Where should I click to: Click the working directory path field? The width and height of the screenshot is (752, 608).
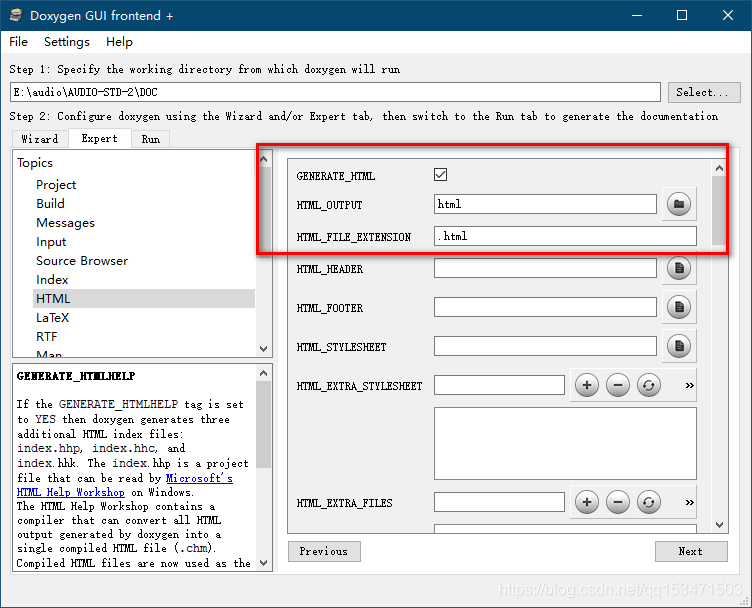coord(335,92)
